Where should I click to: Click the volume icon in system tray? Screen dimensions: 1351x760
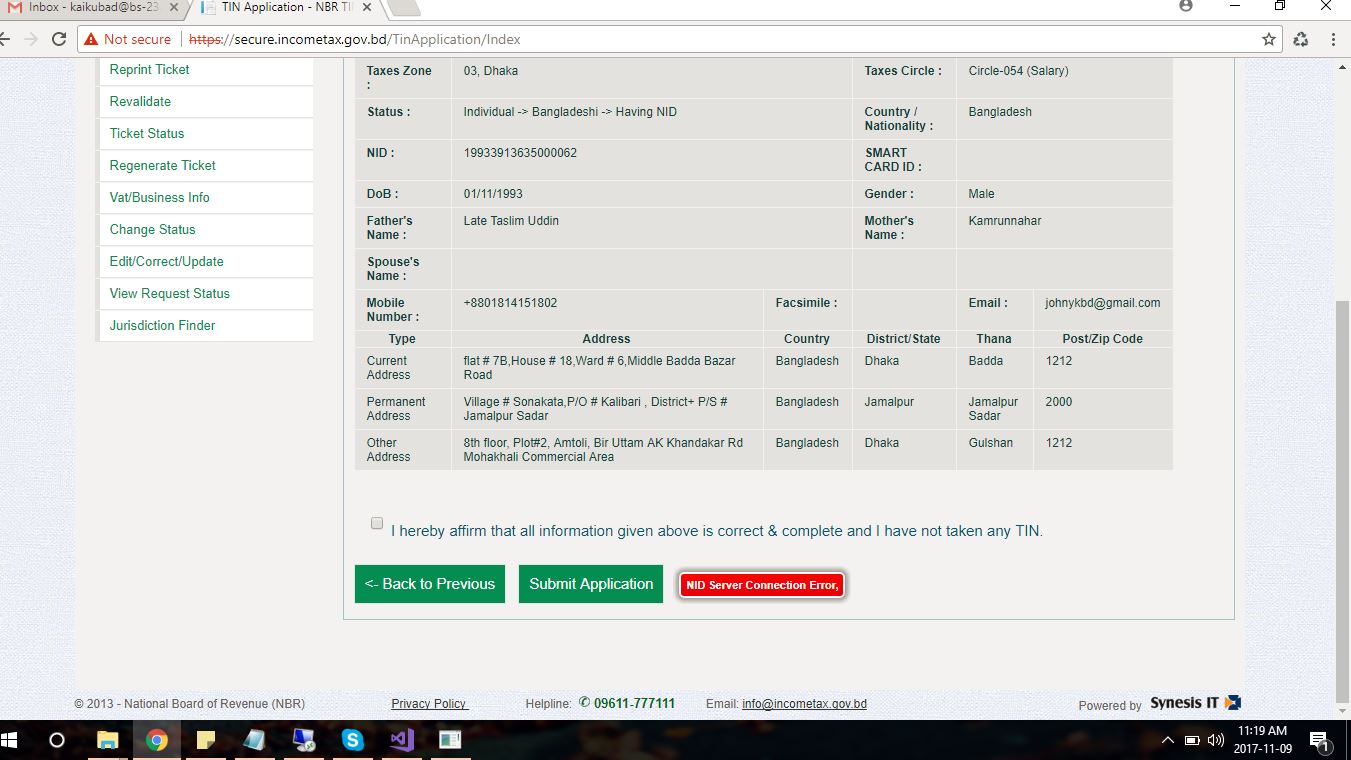(1216, 740)
